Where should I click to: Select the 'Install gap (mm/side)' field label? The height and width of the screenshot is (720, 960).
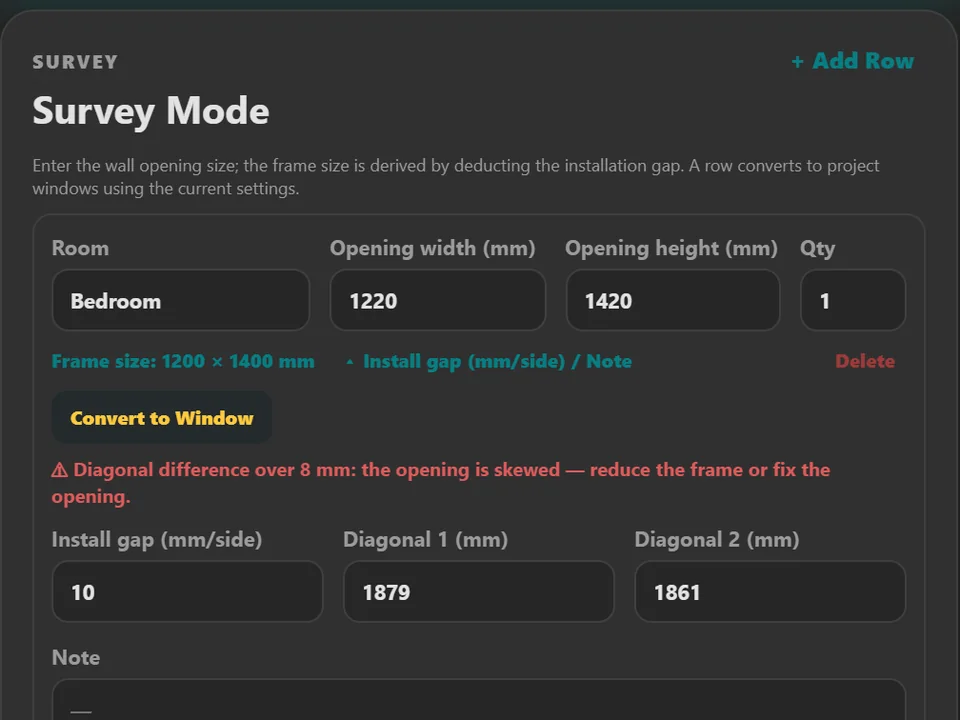[x=157, y=539]
